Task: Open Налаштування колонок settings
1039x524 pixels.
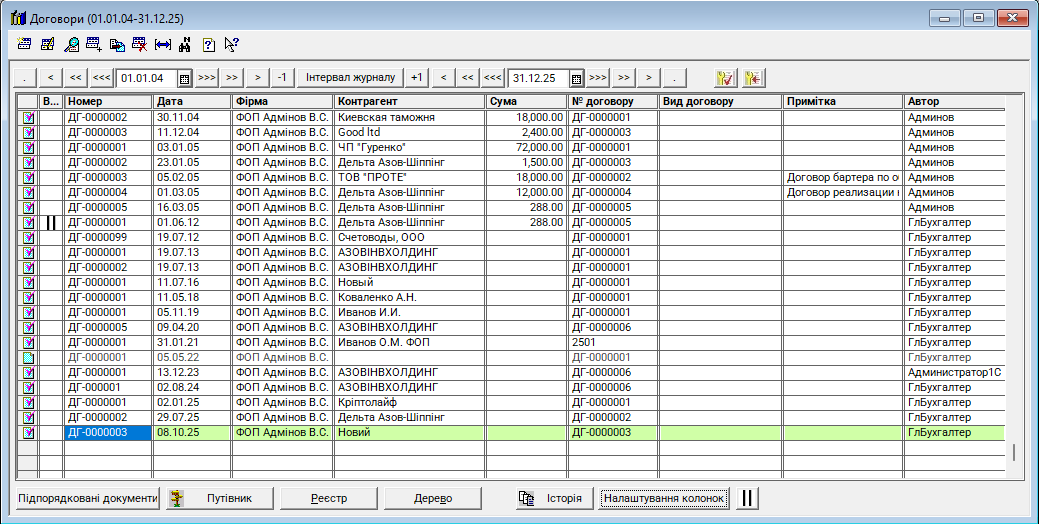Action: [x=664, y=498]
